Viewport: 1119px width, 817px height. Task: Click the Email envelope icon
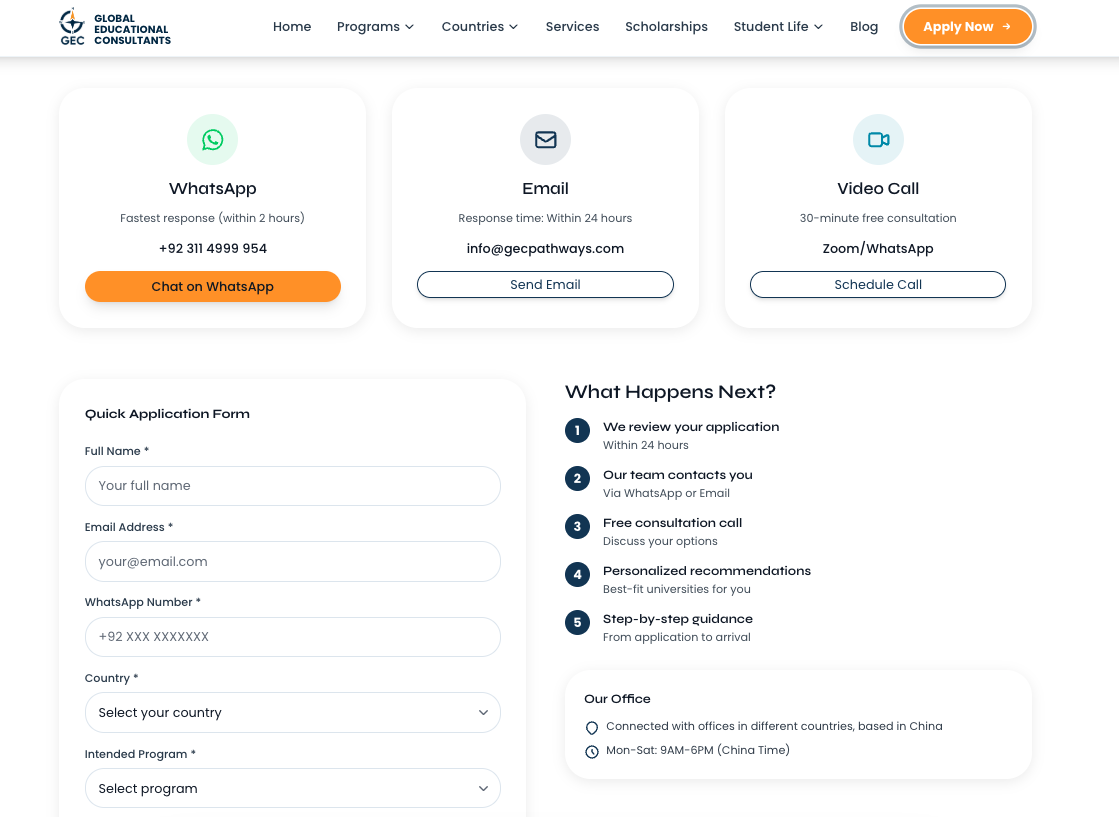545,140
